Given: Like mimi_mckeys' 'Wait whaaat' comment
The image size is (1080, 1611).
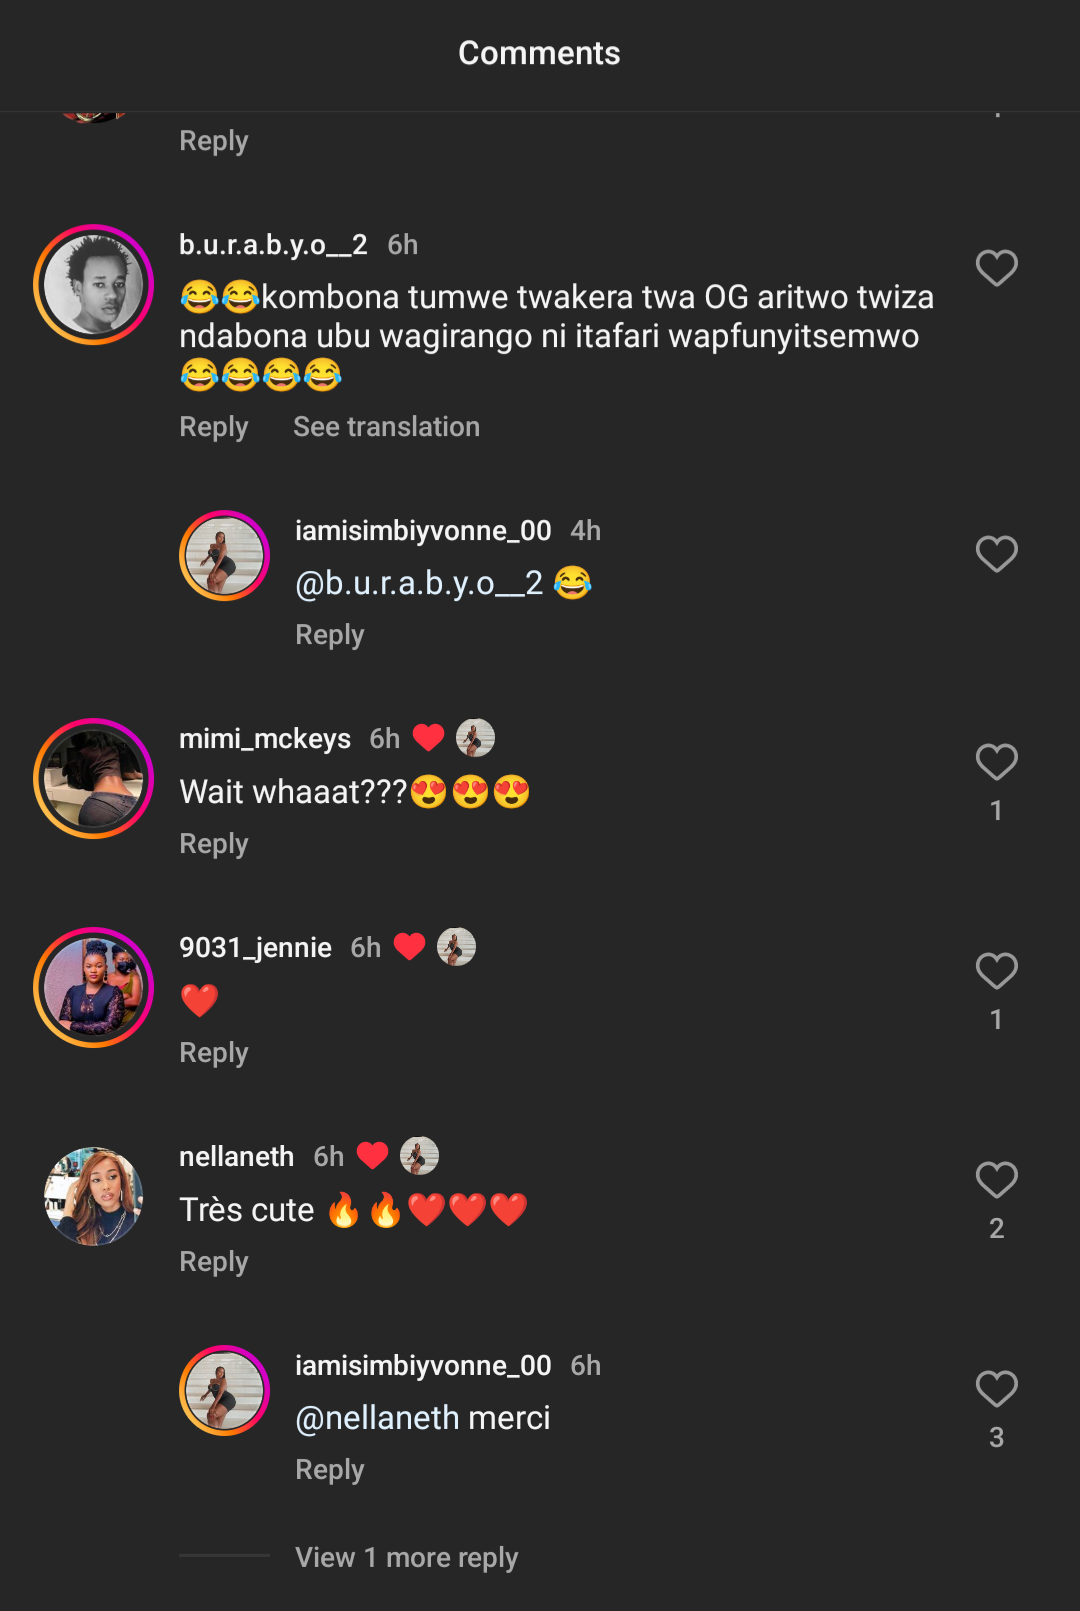Looking at the screenshot, I should coord(996,763).
